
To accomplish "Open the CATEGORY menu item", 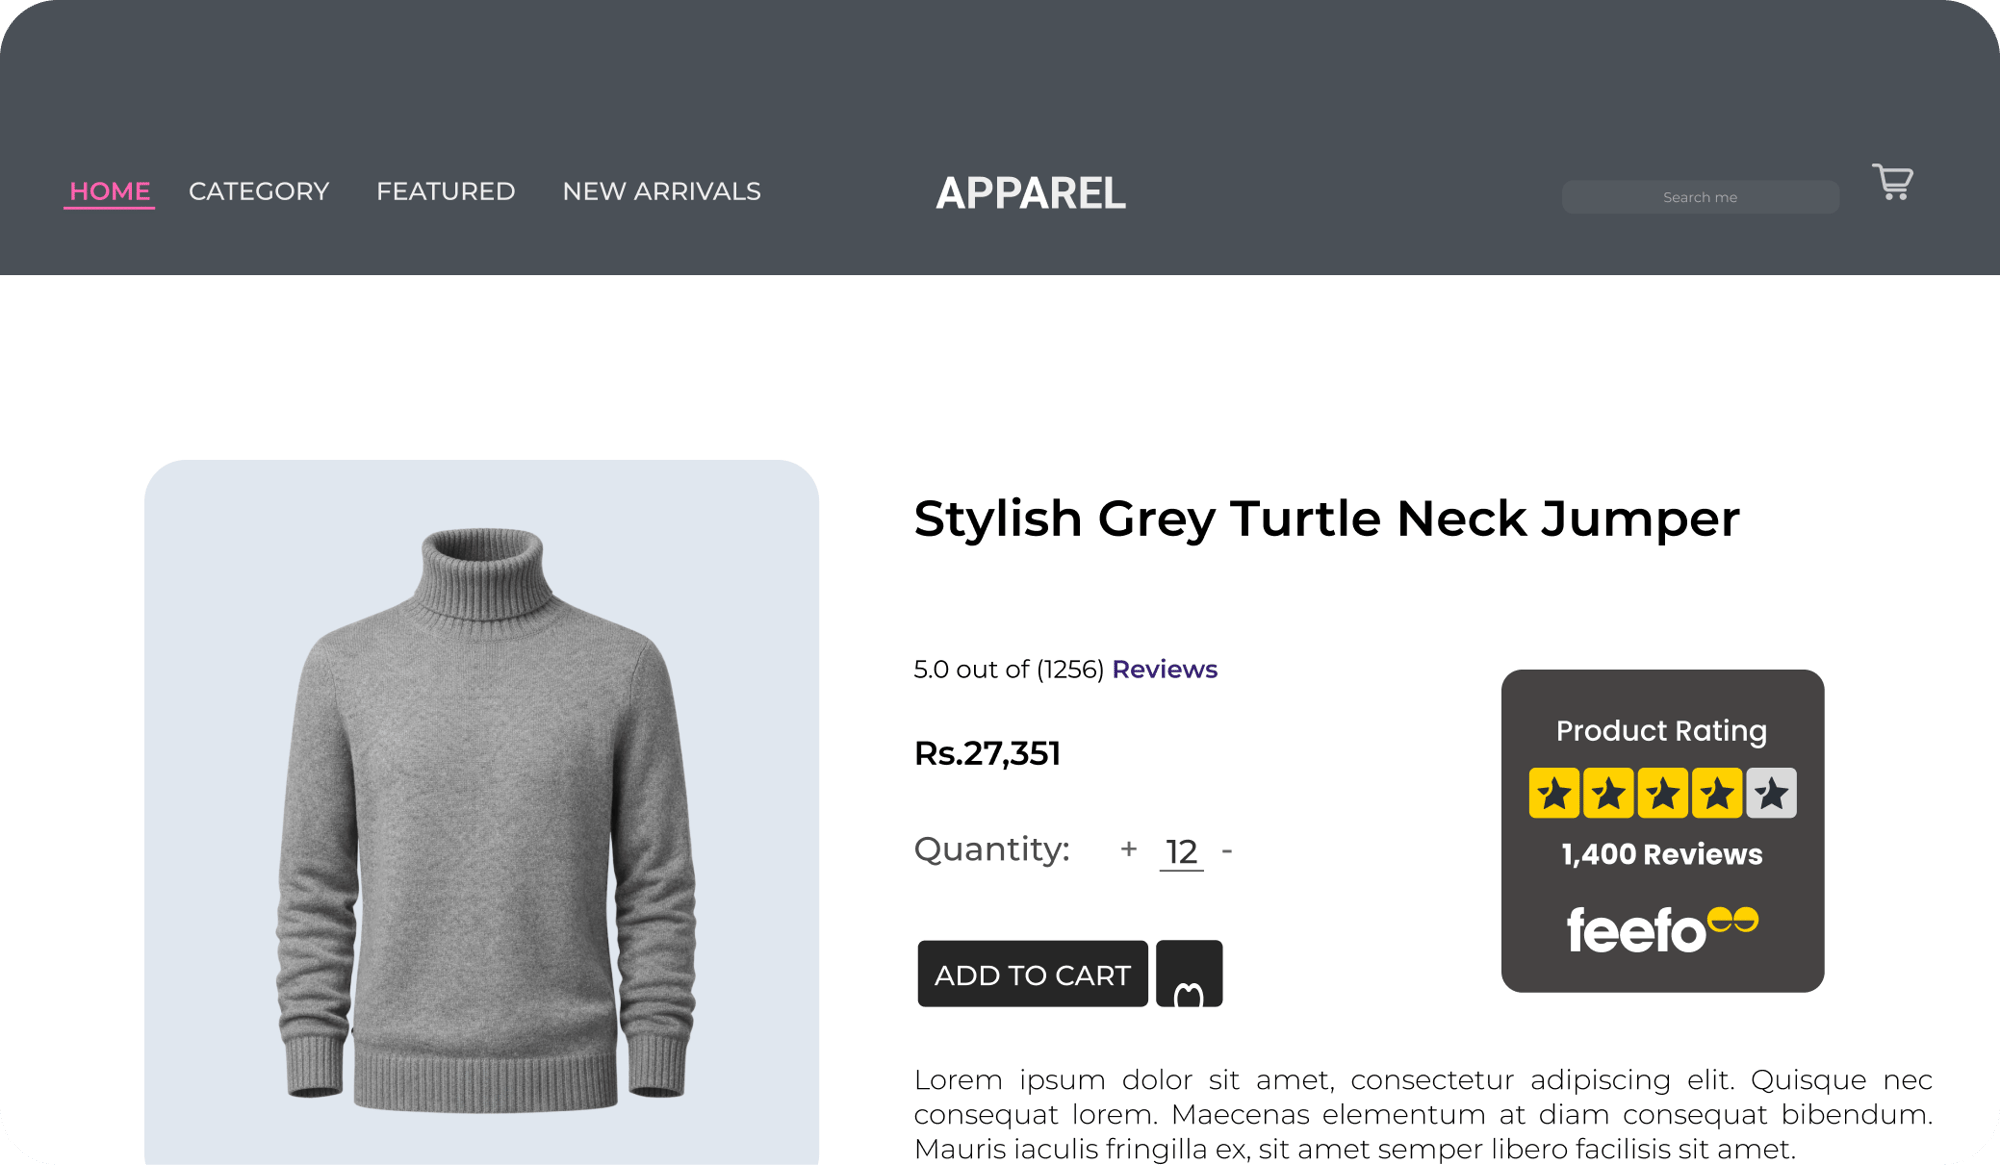I will [x=259, y=191].
